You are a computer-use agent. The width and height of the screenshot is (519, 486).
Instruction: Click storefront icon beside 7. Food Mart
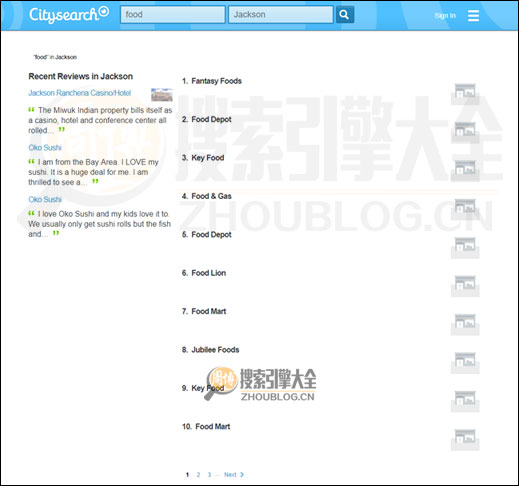pos(465,324)
